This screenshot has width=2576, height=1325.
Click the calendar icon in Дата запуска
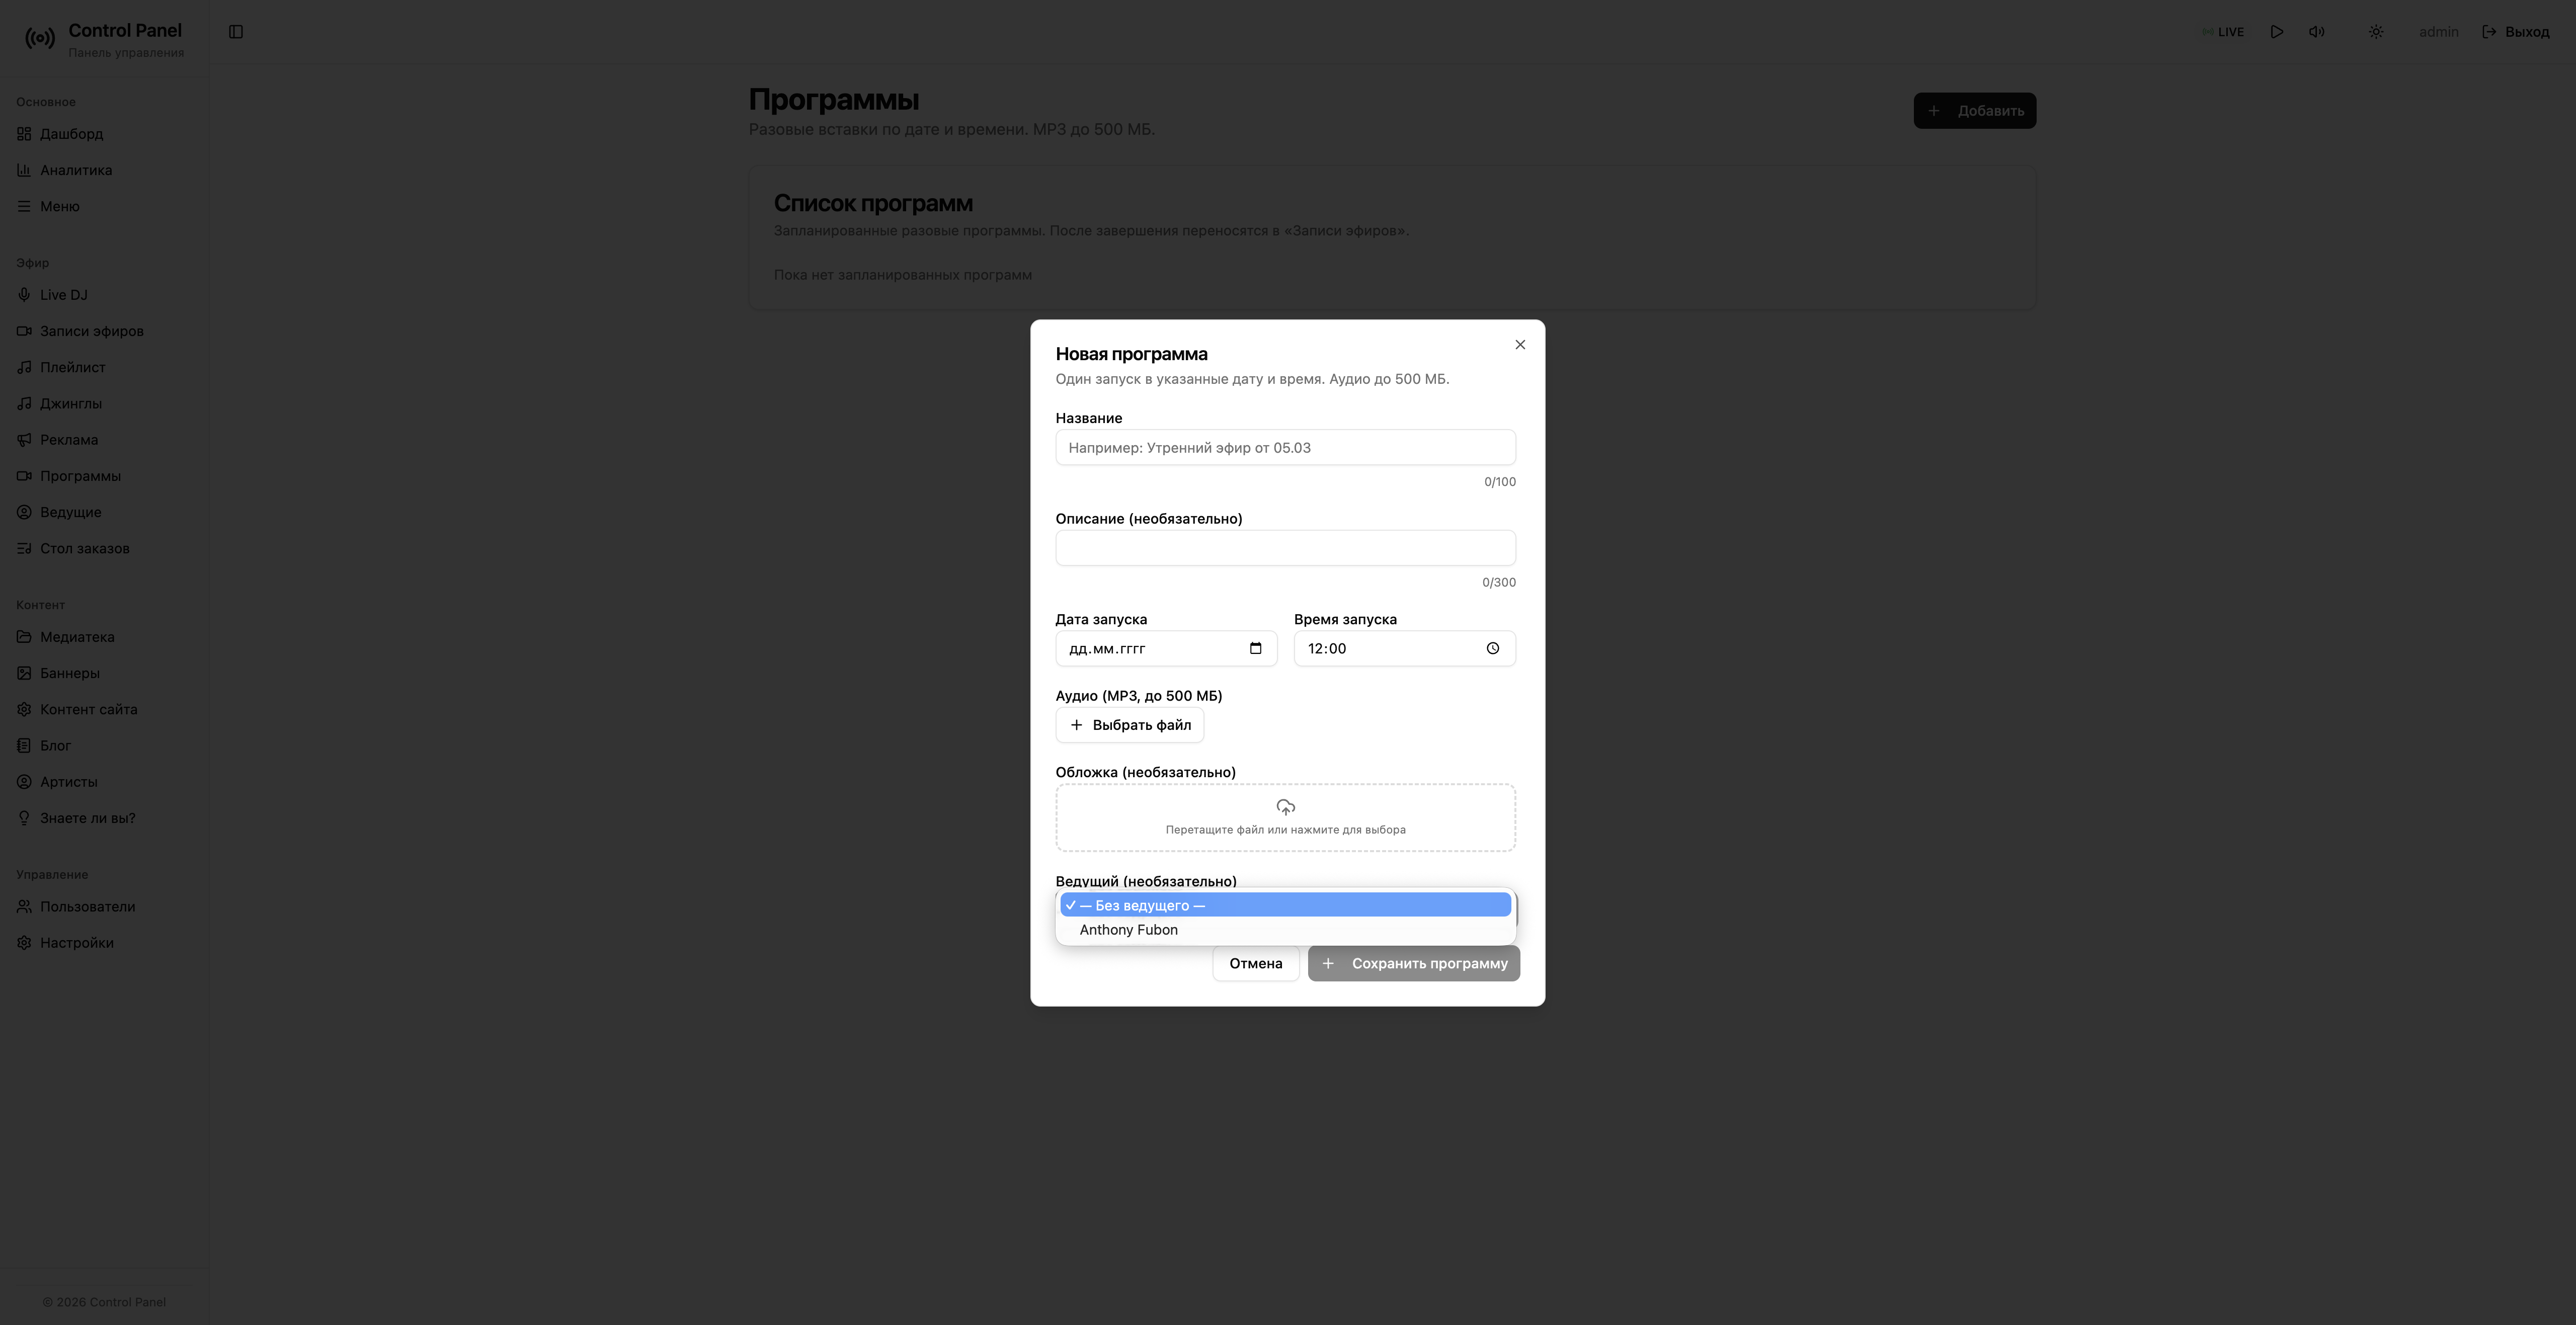[1255, 648]
